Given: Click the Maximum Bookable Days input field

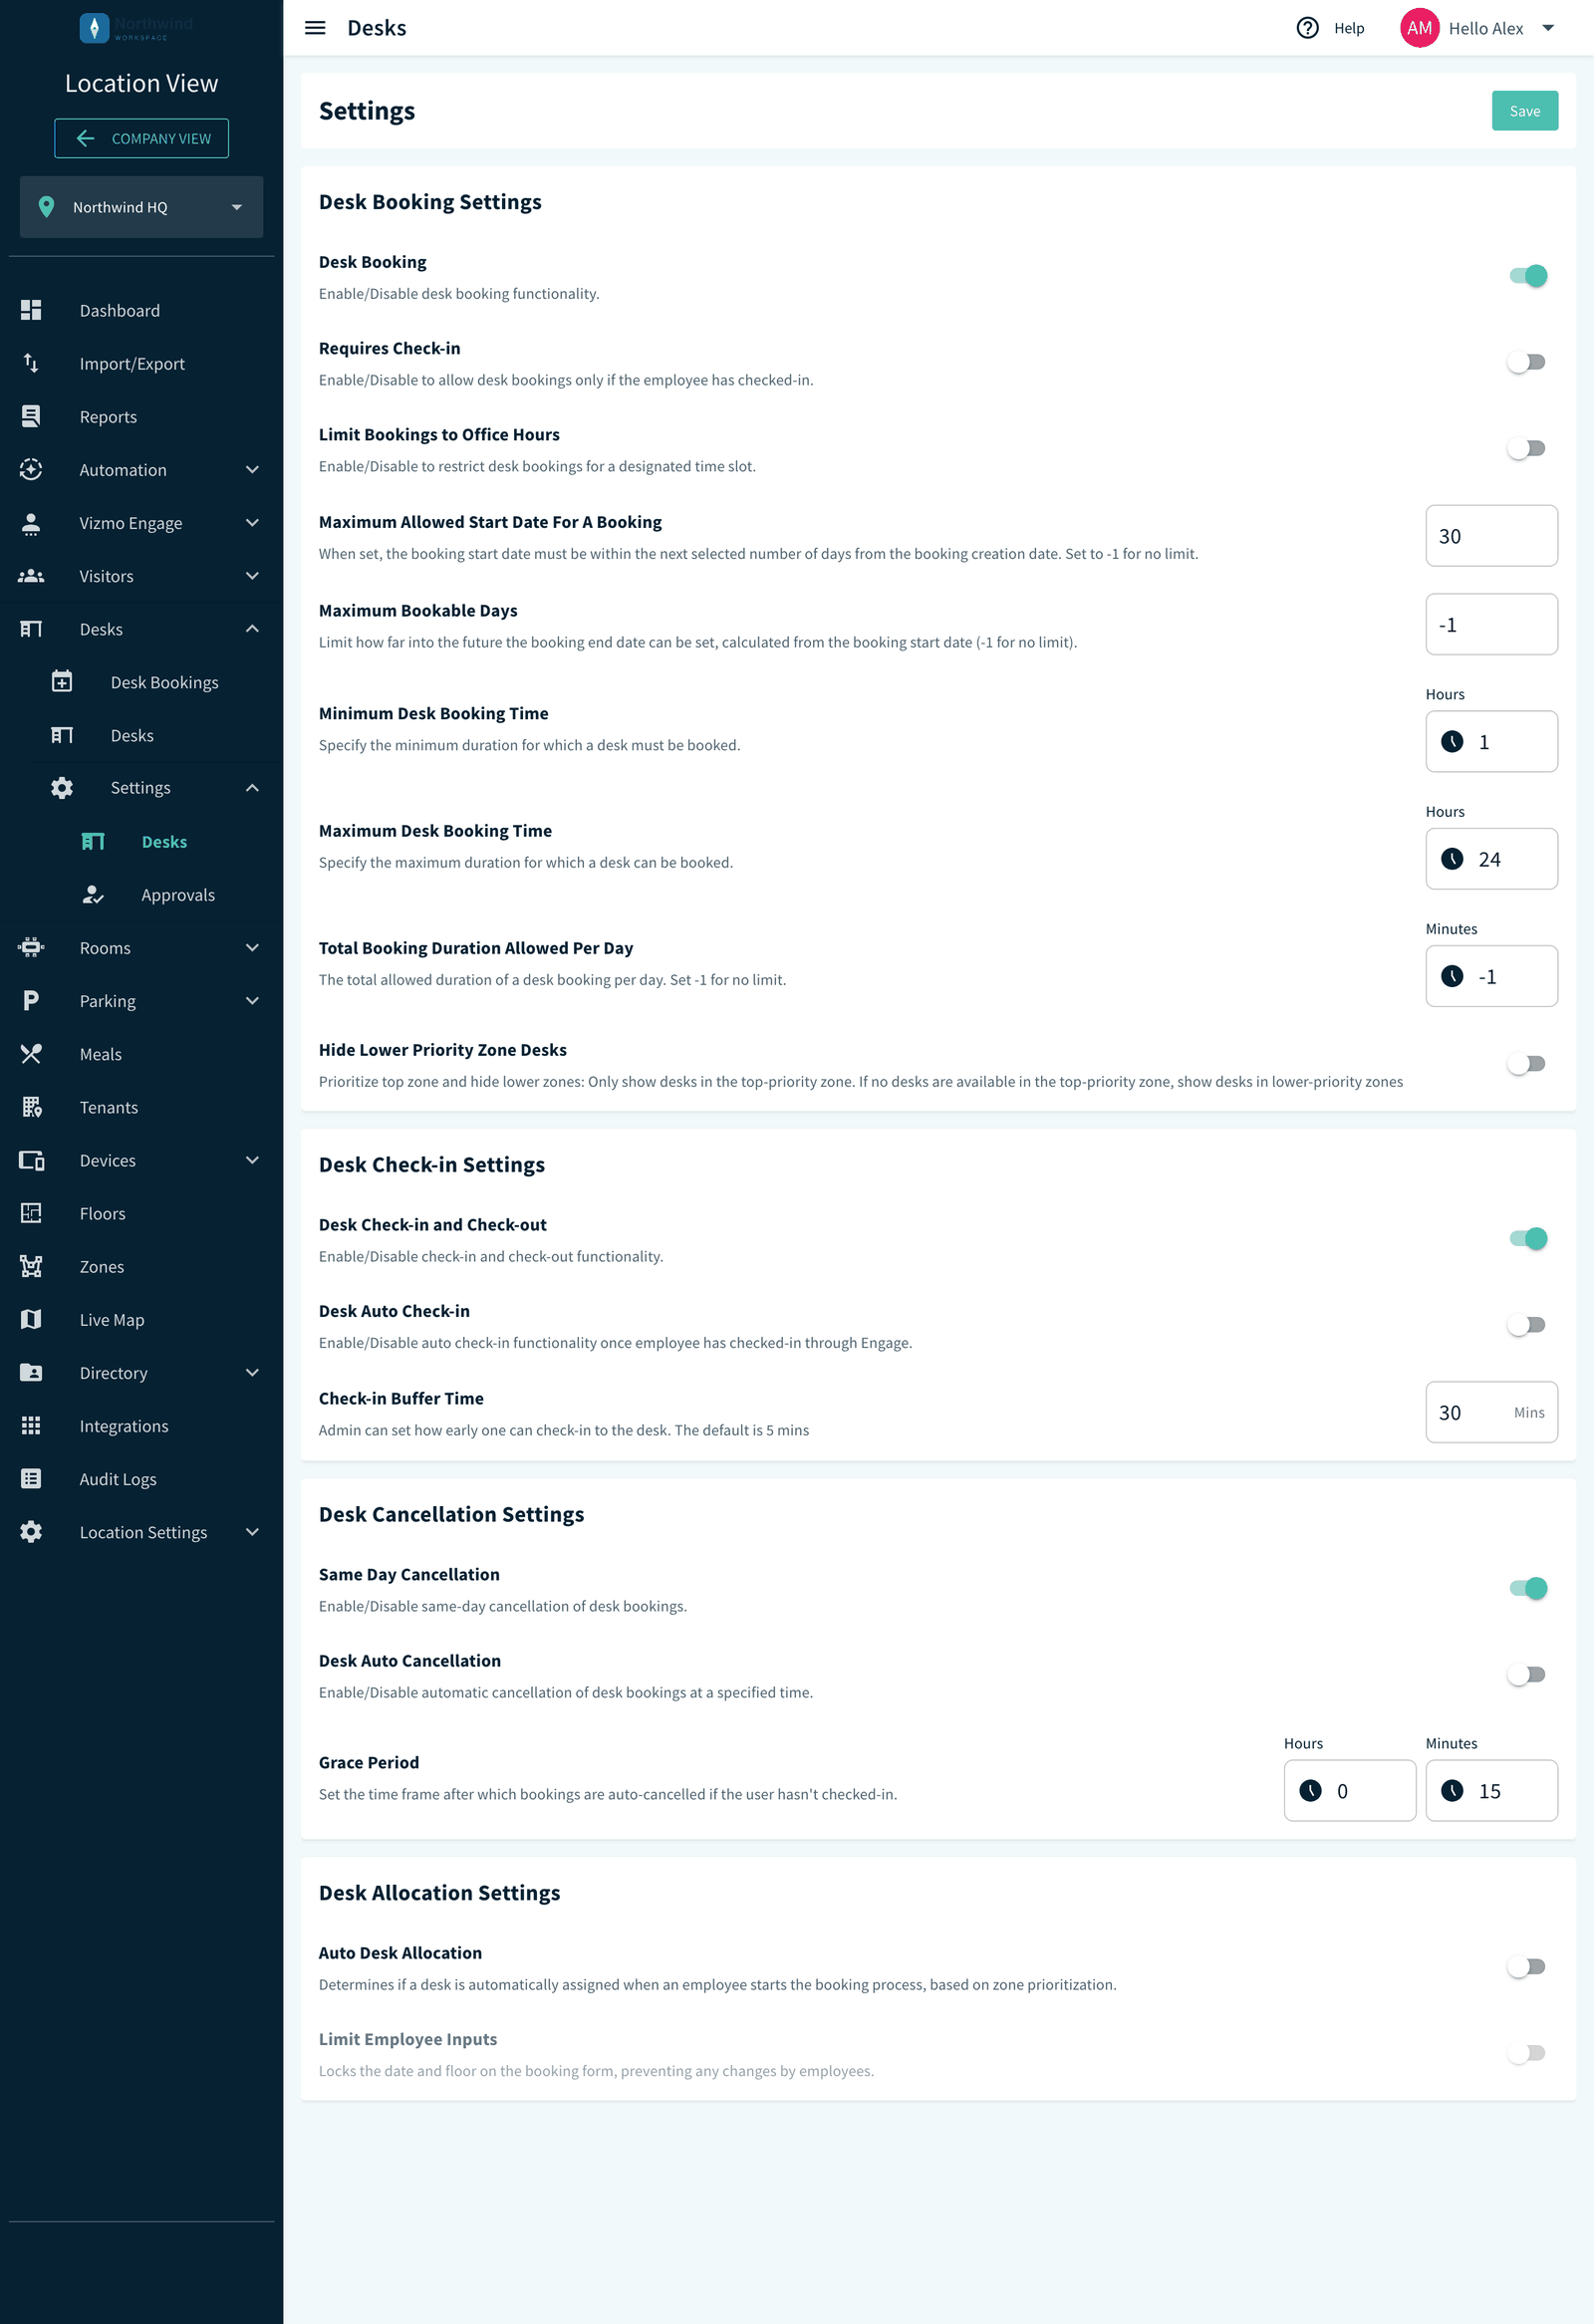Looking at the screenshot, I should pyautogui.click(x=1490, y=624).
